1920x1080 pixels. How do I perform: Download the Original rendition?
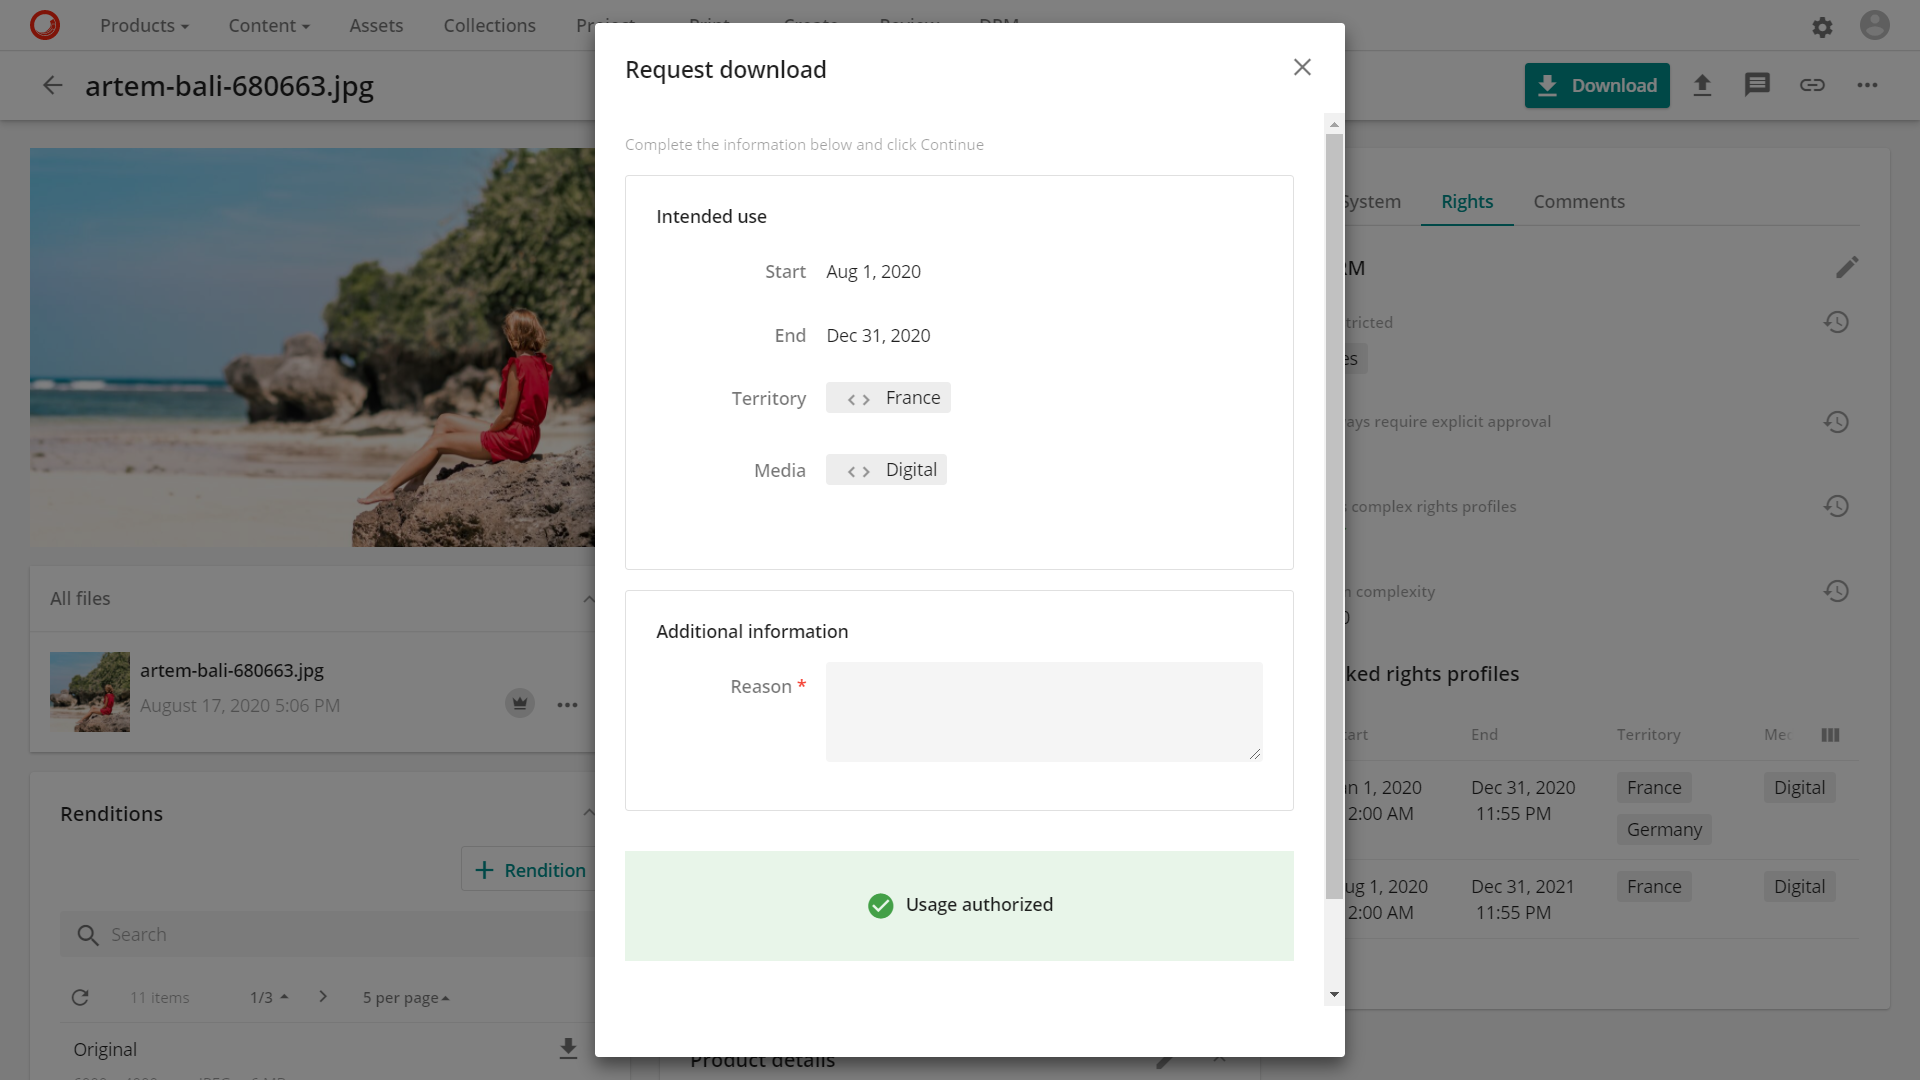click(568, 1048)
